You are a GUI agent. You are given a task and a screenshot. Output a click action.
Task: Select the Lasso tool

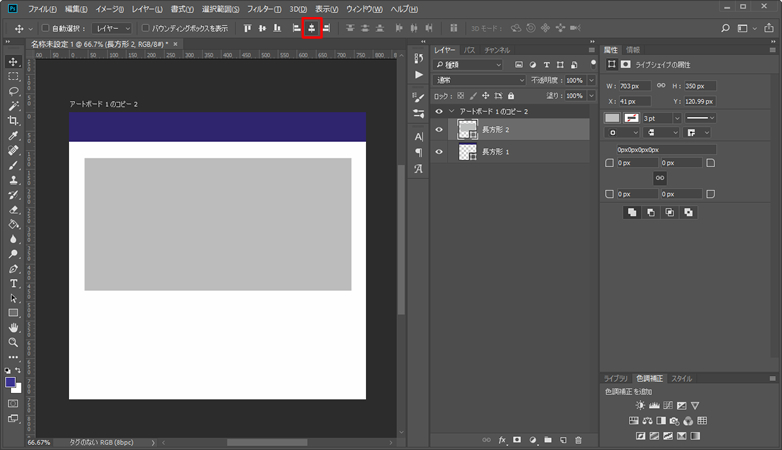click(x=13, y=91)
